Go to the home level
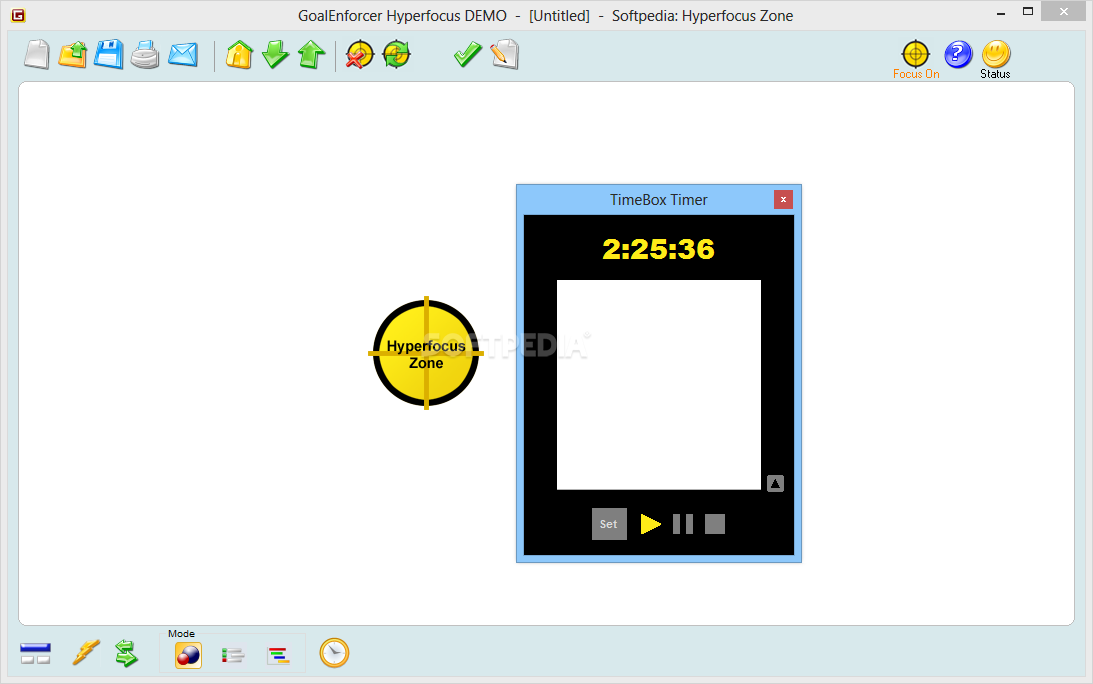 coord(239,54)
